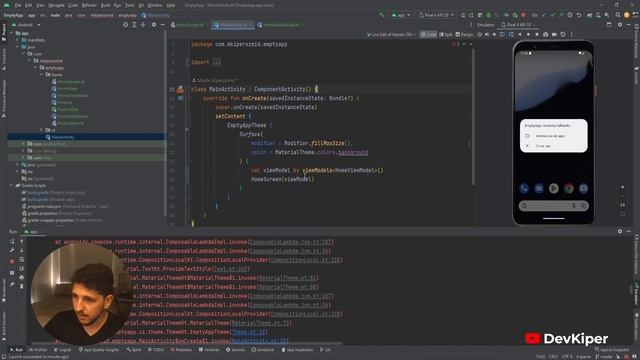This screenshot has height=360, width=640.
Task: Open the Edit menu
Action: [x=29, y=5]
